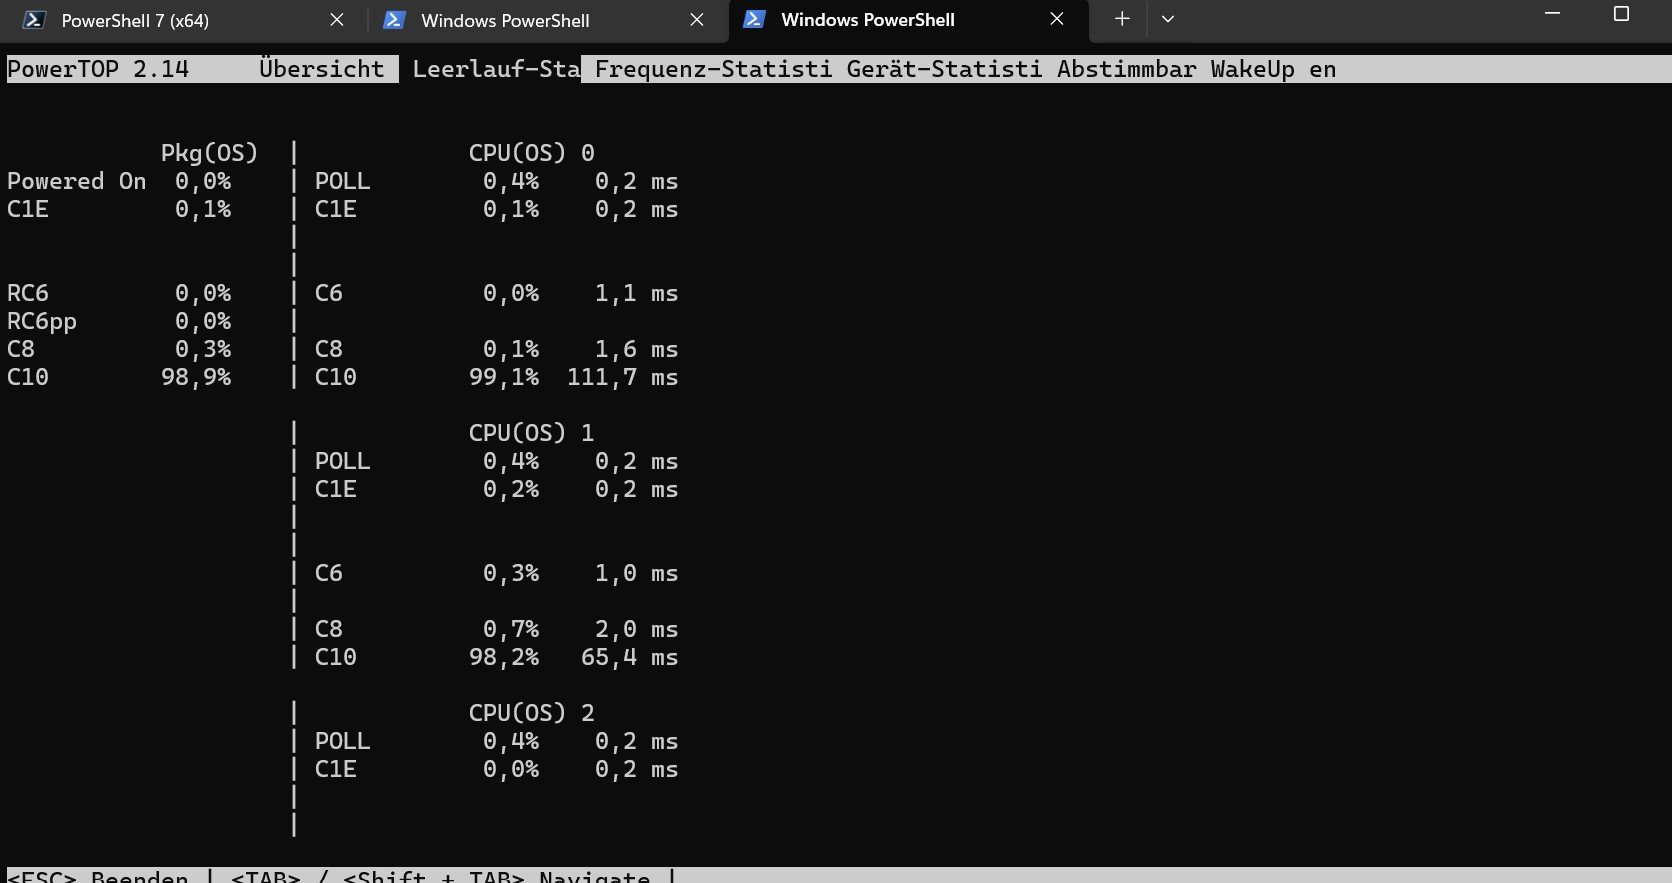Close the PowerShell 7 (x64) tab

click(337, 20)
